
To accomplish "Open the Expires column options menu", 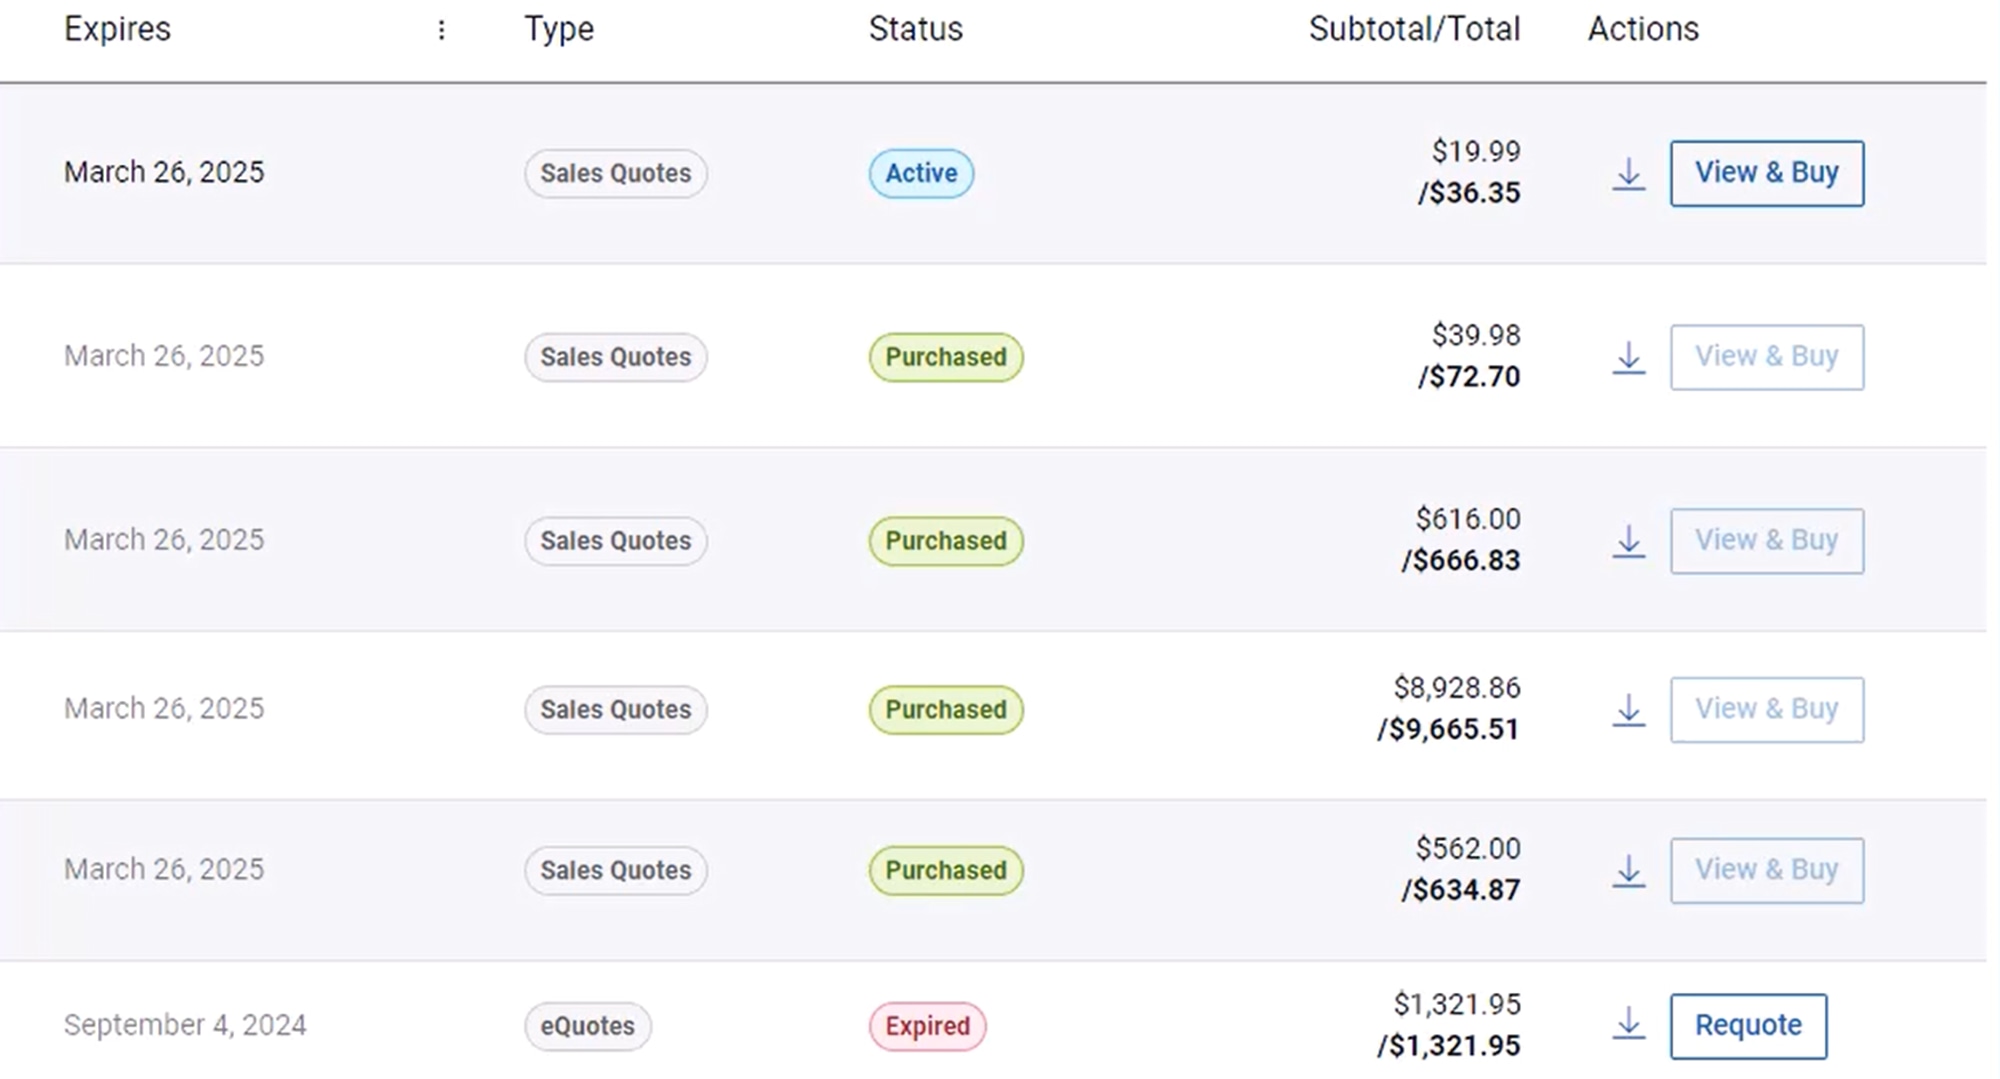I will pyautogui.click(x=441, y=31).
